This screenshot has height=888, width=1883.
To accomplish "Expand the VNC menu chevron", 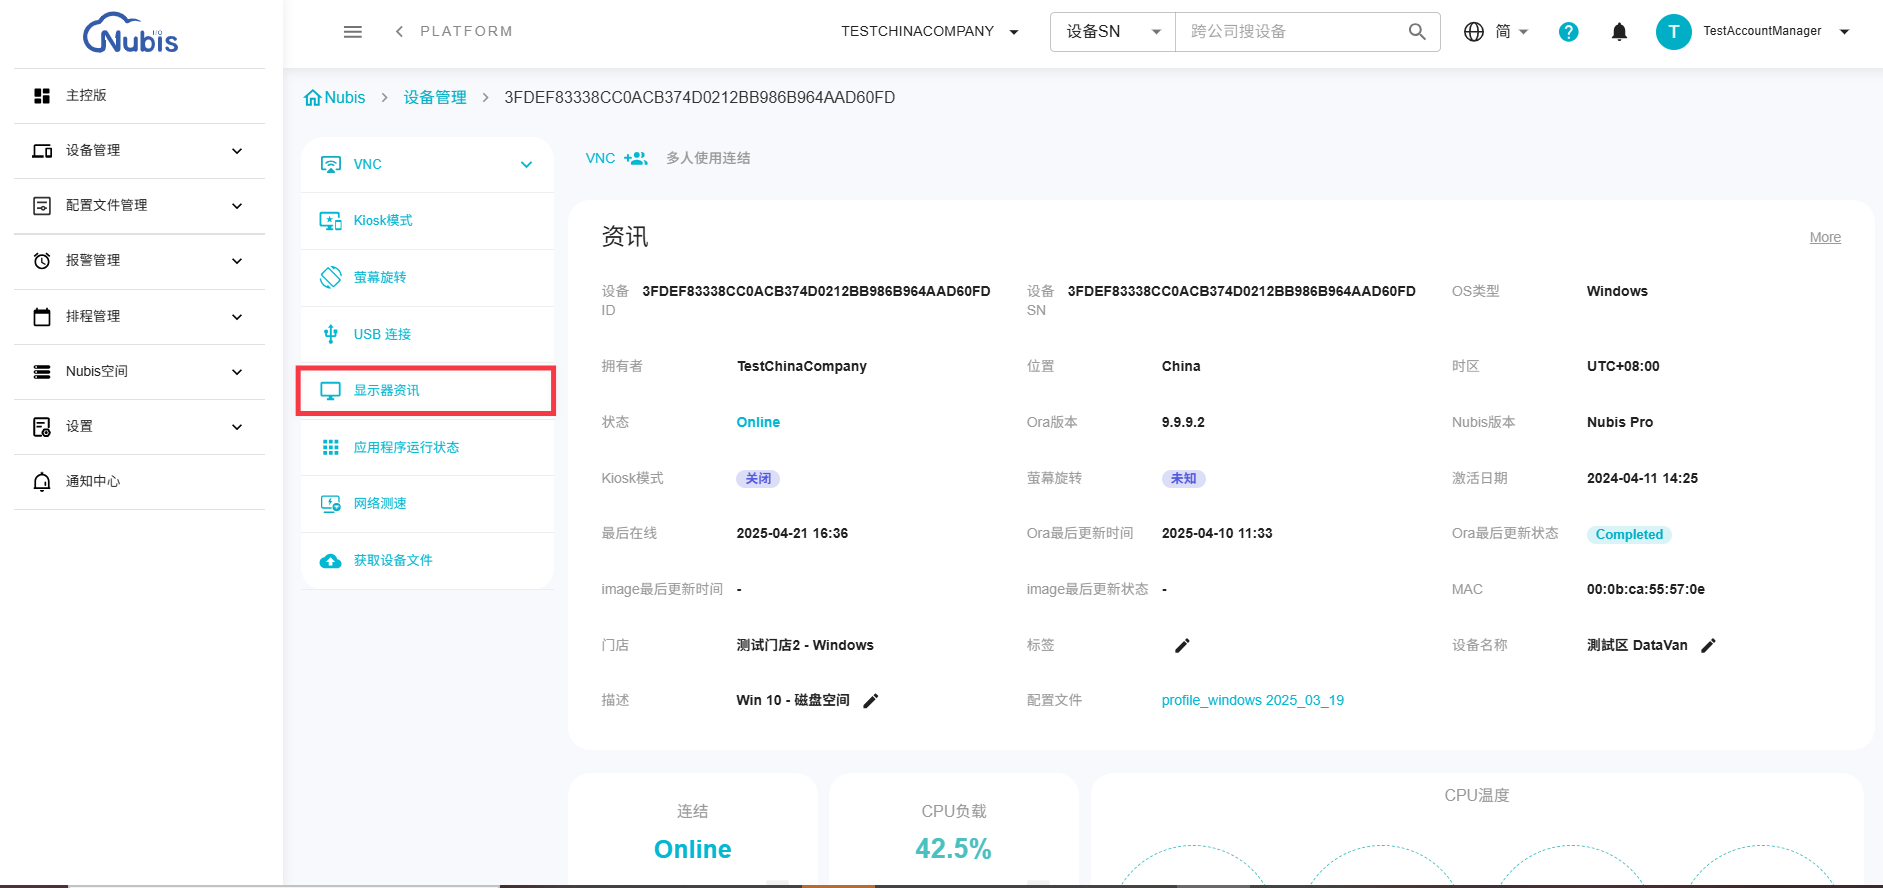I will click(x=527, y=165).
